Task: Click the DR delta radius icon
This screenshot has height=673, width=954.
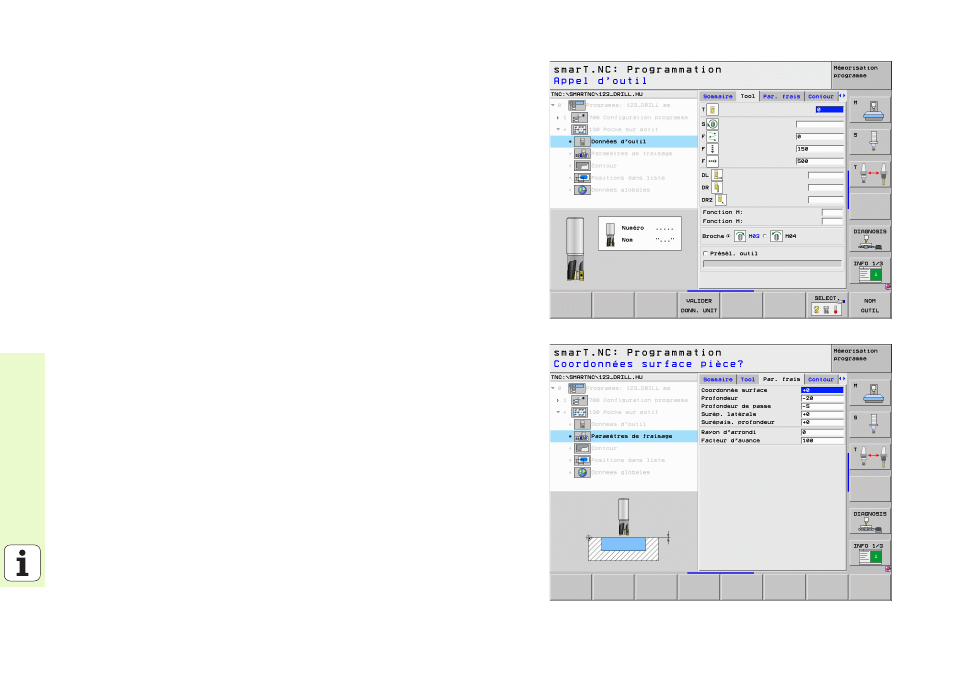Action: [x=717, y=187]
